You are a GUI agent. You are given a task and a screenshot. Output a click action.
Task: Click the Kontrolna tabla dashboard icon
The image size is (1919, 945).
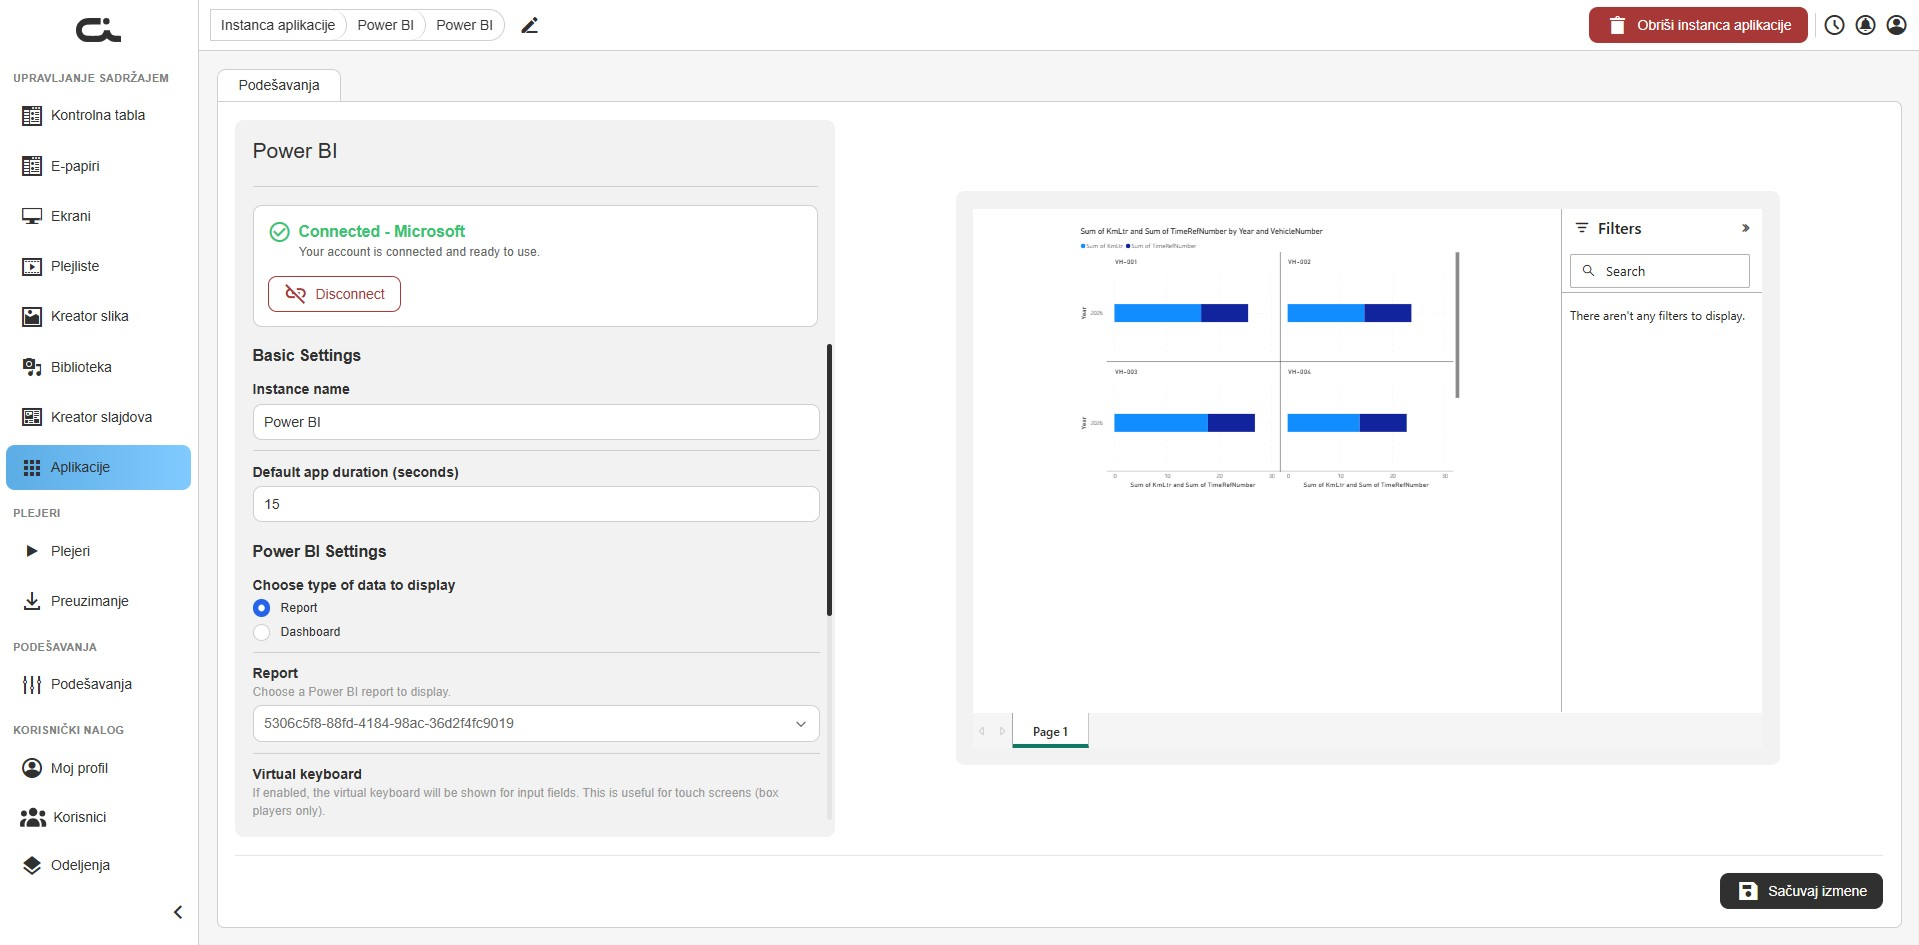(x=32, y=115)
